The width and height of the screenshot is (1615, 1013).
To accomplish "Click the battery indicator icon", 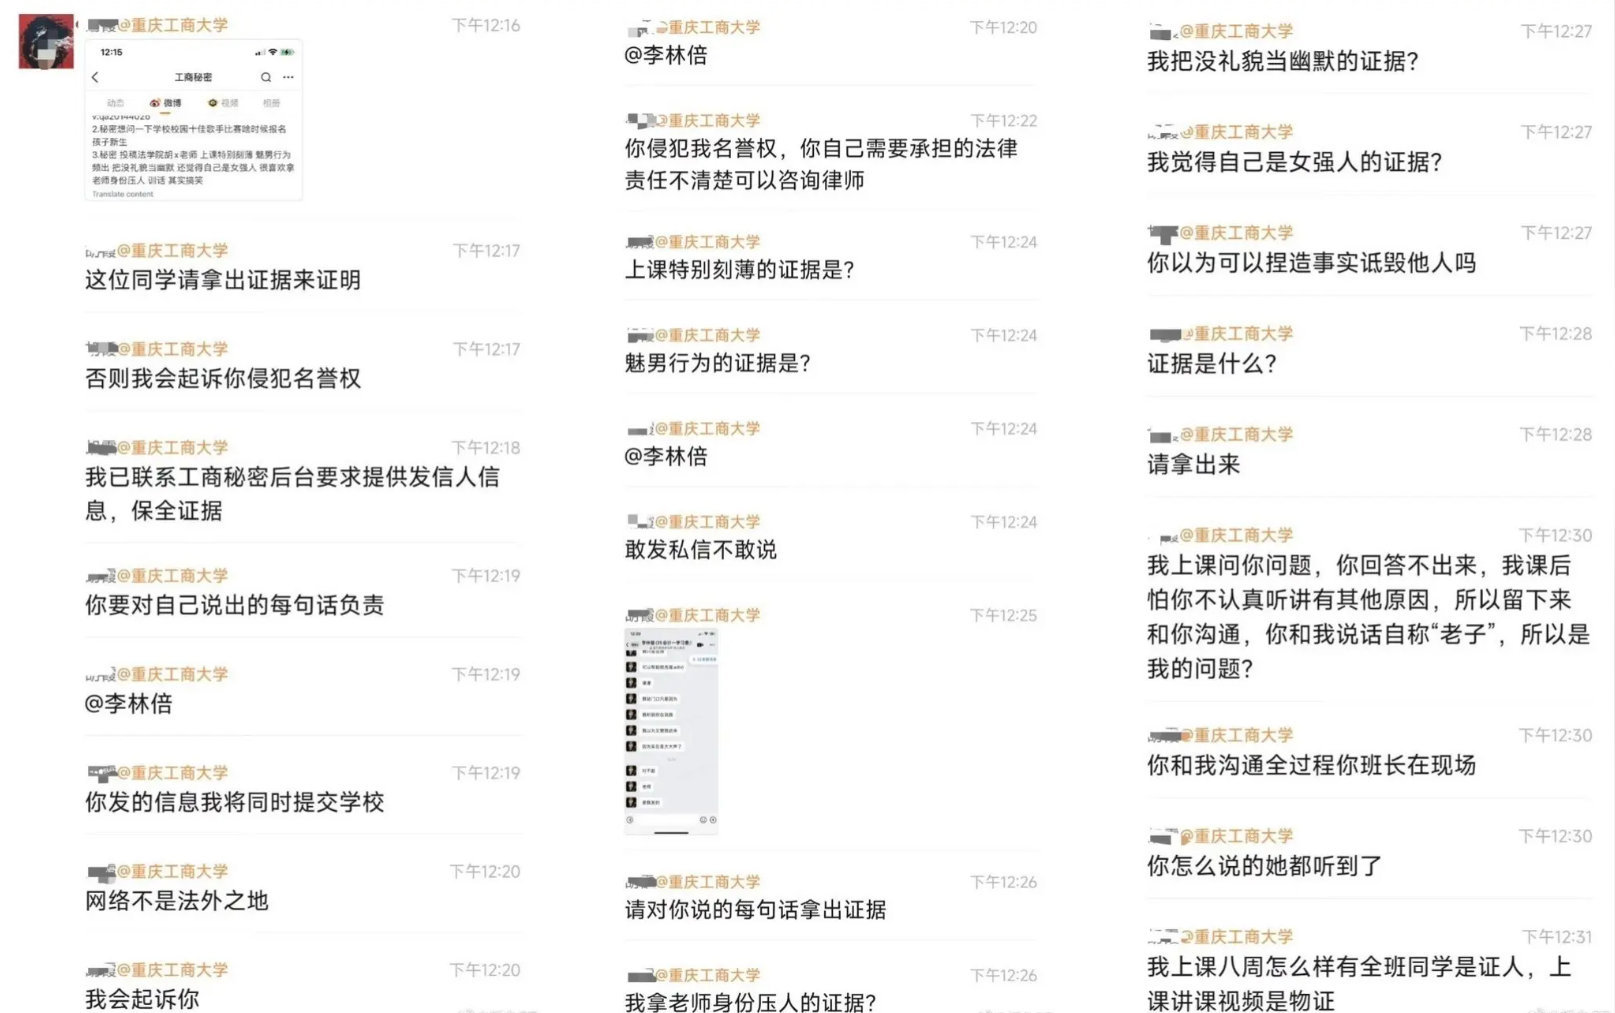I will coord(288,52).
